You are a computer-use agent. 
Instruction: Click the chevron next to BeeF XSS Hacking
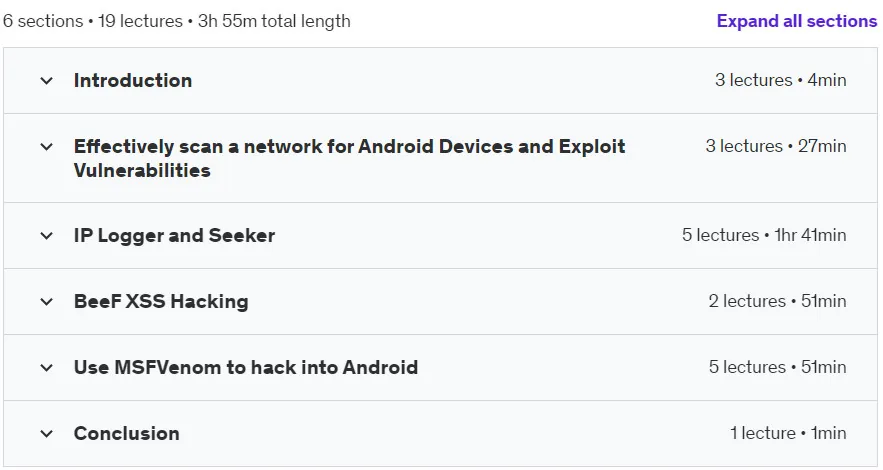point(47,302)
